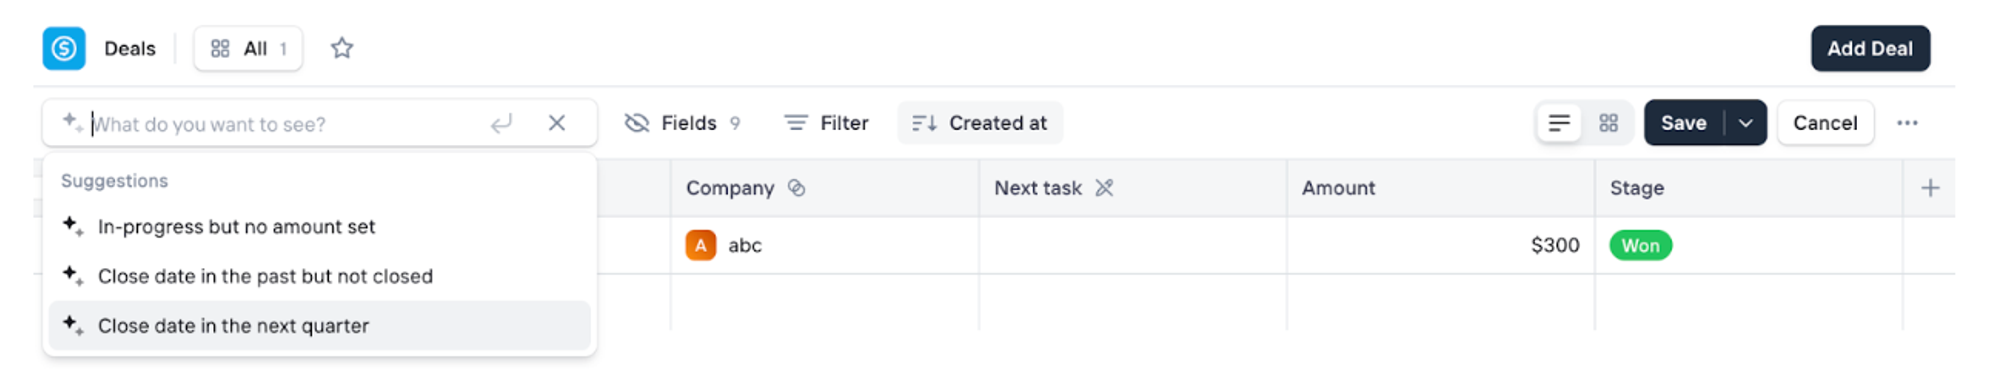Select the All view tab

pos(248,48)
